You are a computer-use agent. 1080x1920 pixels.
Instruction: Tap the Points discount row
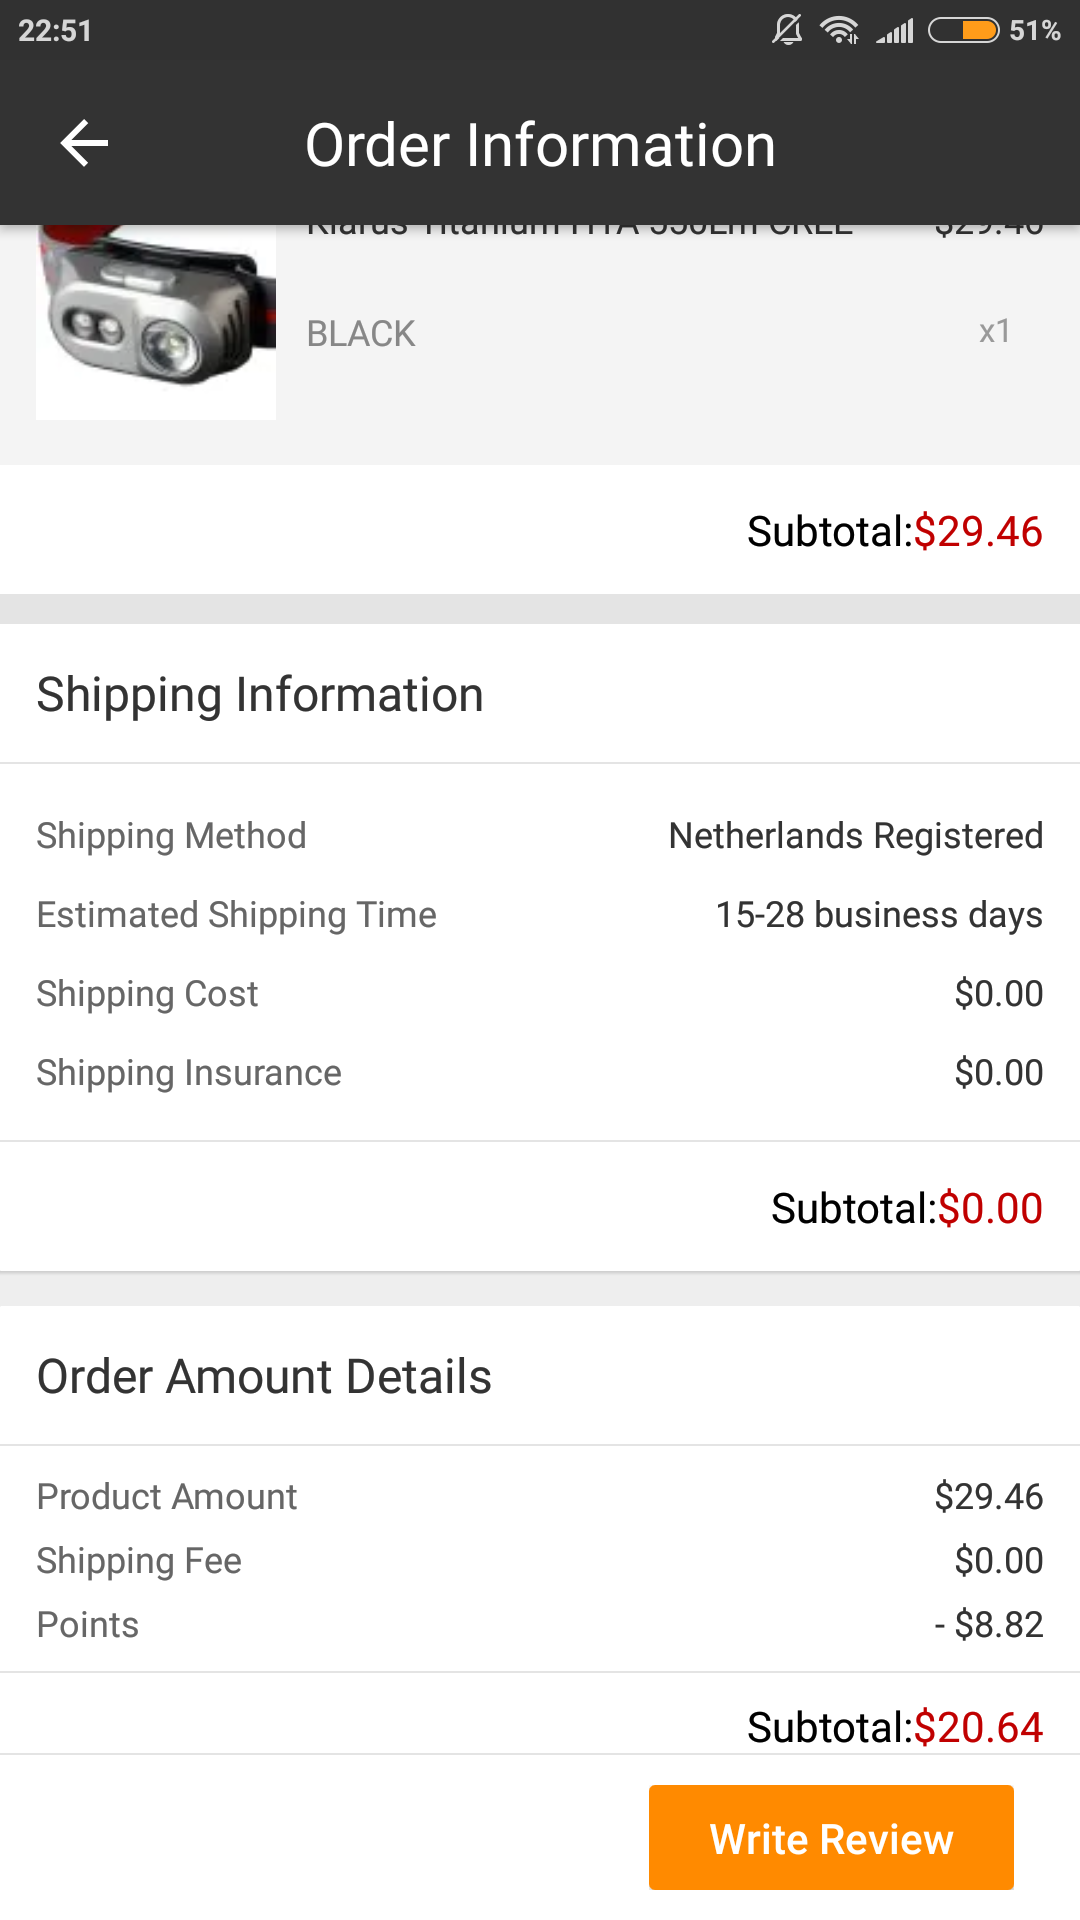coord(540,1625)
